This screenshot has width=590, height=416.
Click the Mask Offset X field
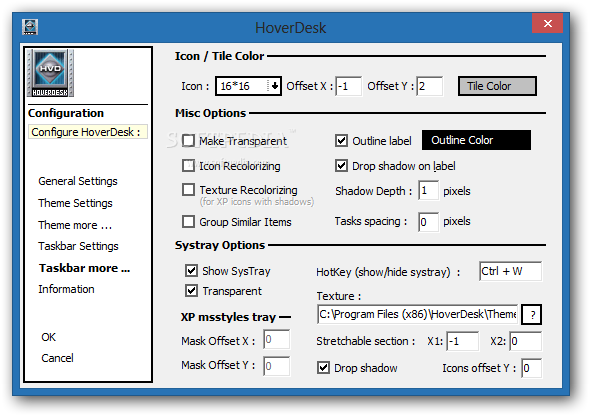click(277, 339)
